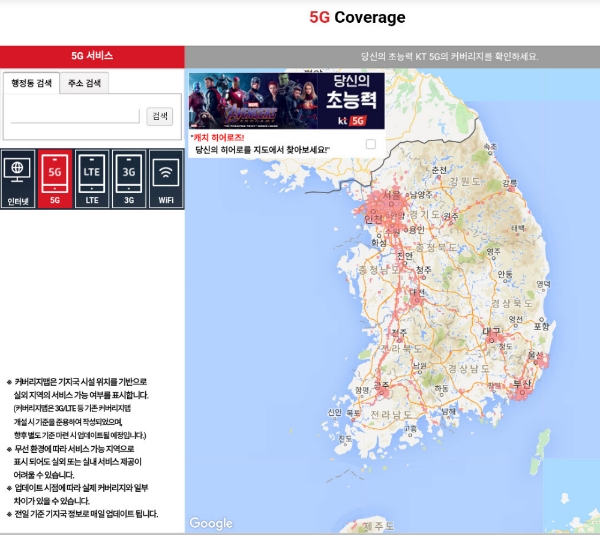Click 대구 on the coverage map
Screen dimensions: 600x535
(x=490, y=331)
